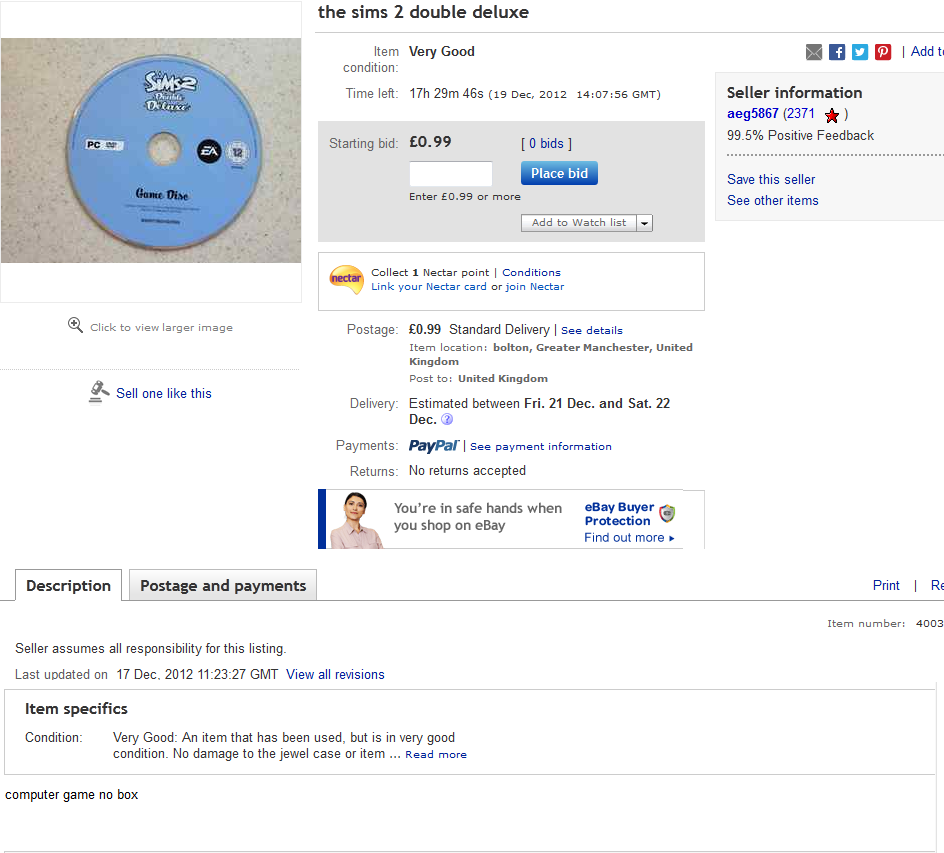Click the magnifier zoom icon under the photo

tap(75, 325)
